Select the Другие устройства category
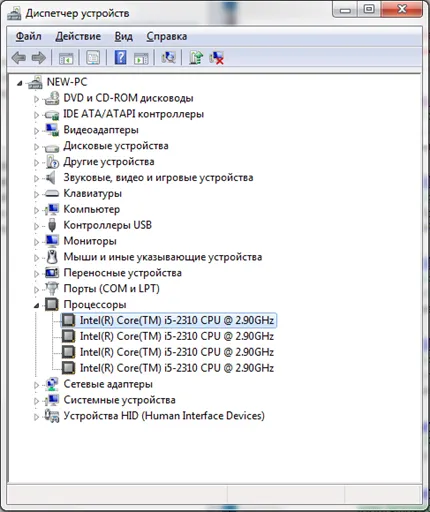 coord(109,162)
